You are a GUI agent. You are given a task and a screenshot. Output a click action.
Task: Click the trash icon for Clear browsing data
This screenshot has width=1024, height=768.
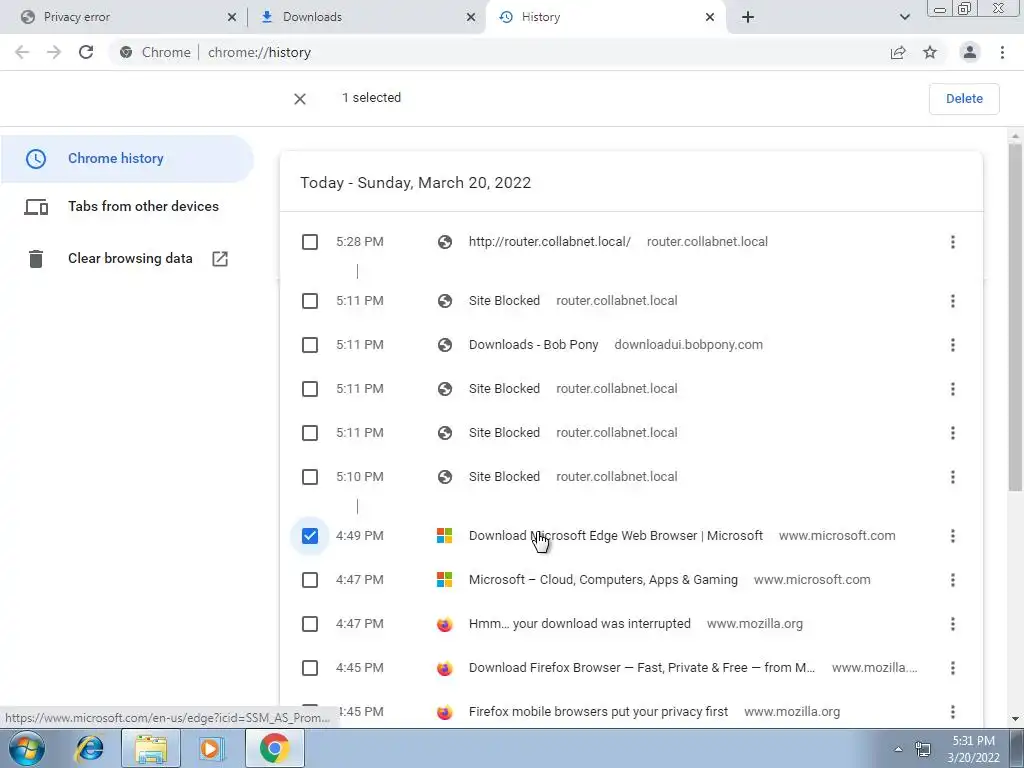(36, 259)
